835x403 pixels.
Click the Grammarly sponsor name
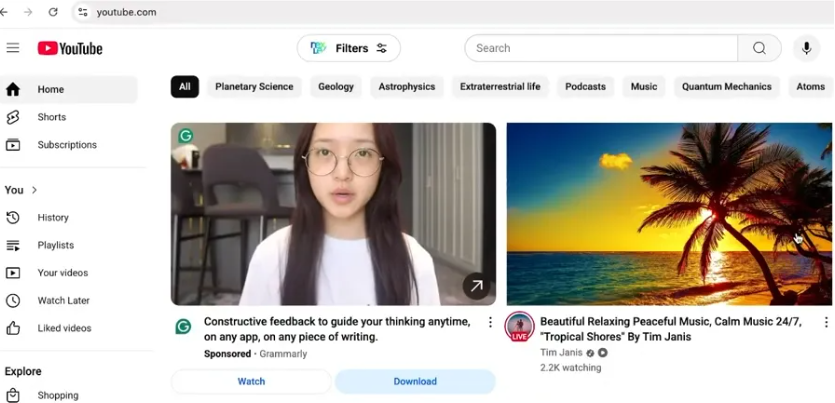point(283,354)
